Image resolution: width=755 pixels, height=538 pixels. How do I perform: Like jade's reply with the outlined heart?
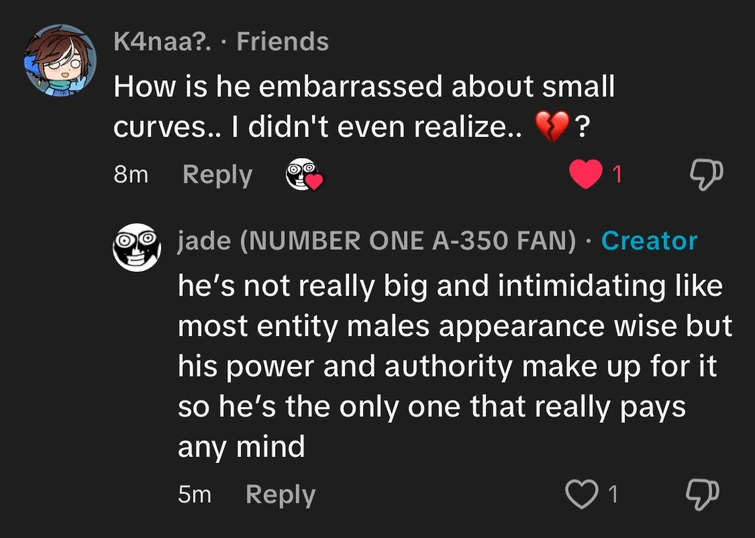coord(581,494)
